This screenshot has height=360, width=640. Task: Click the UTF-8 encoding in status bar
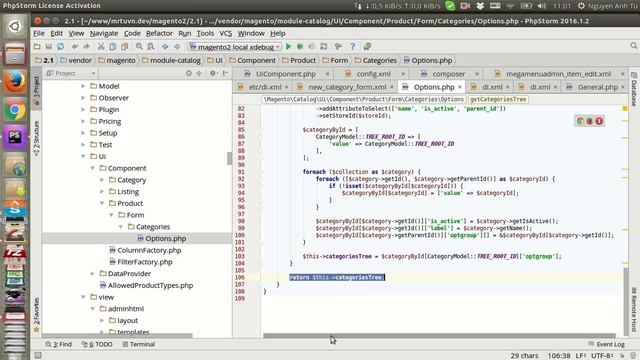(x=602, y=356)
